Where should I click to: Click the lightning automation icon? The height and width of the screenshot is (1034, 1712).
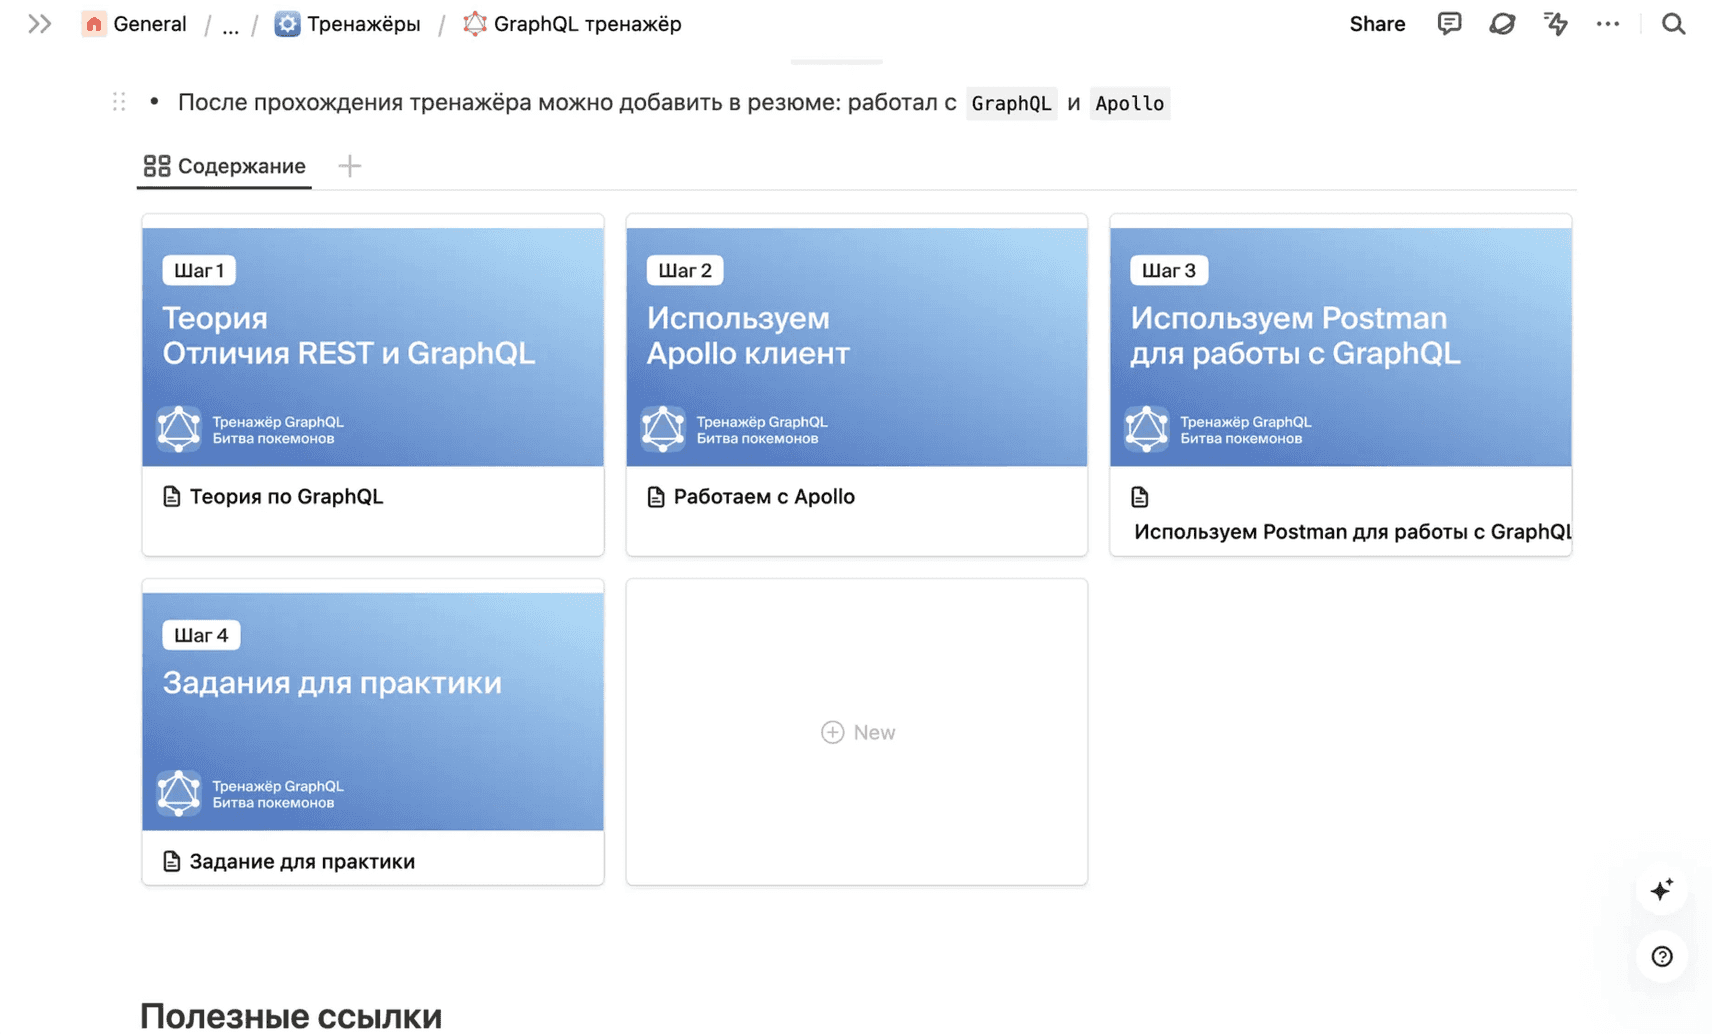pyautogui.click(x=1555, y=24)
